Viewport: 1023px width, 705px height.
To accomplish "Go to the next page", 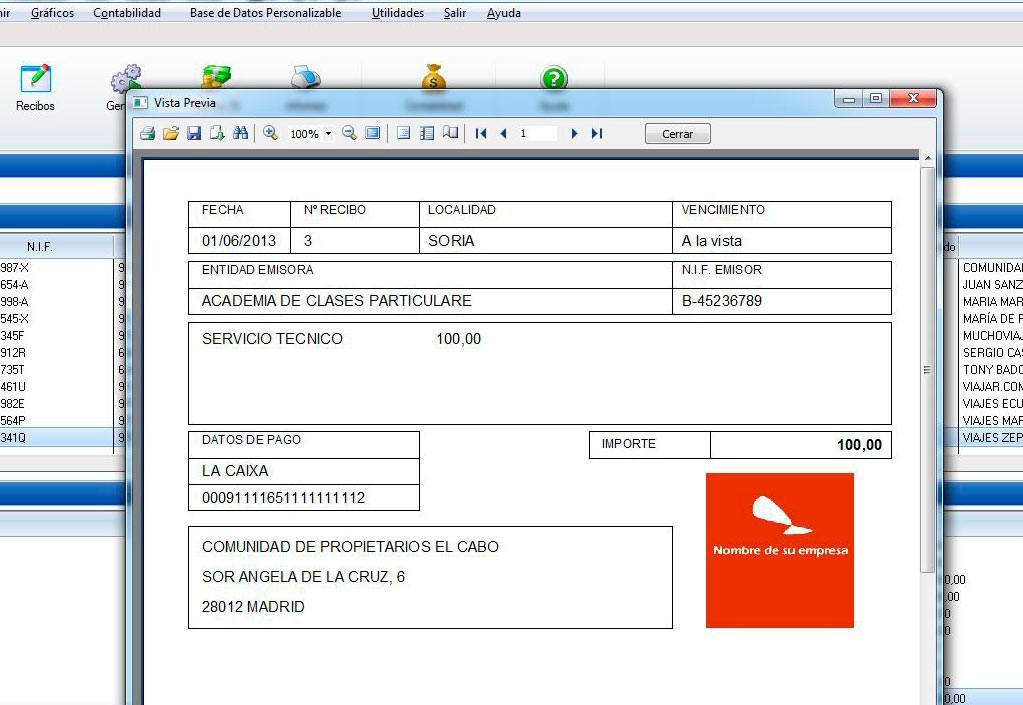I will pyautogui.click(x=574, y=133).
